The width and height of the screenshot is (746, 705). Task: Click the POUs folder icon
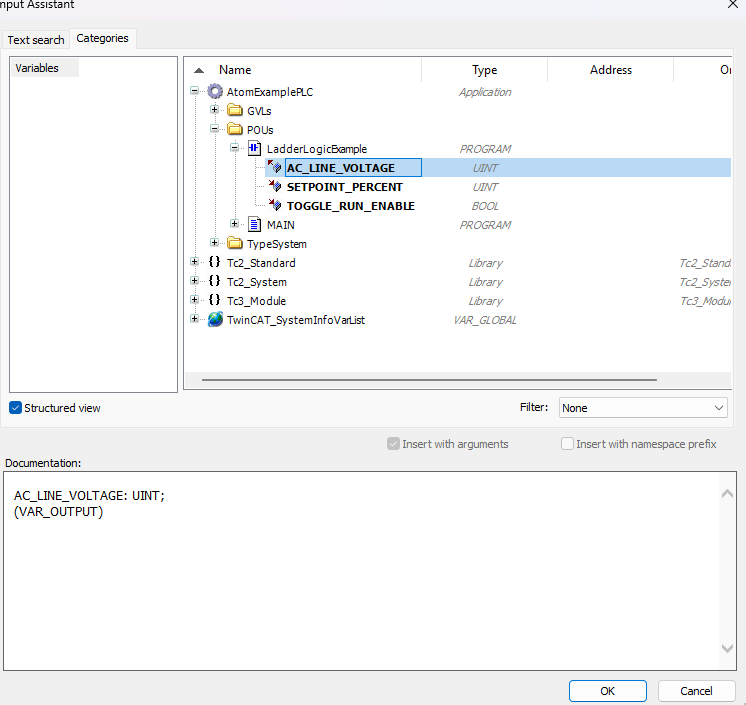tap(235, 129)
